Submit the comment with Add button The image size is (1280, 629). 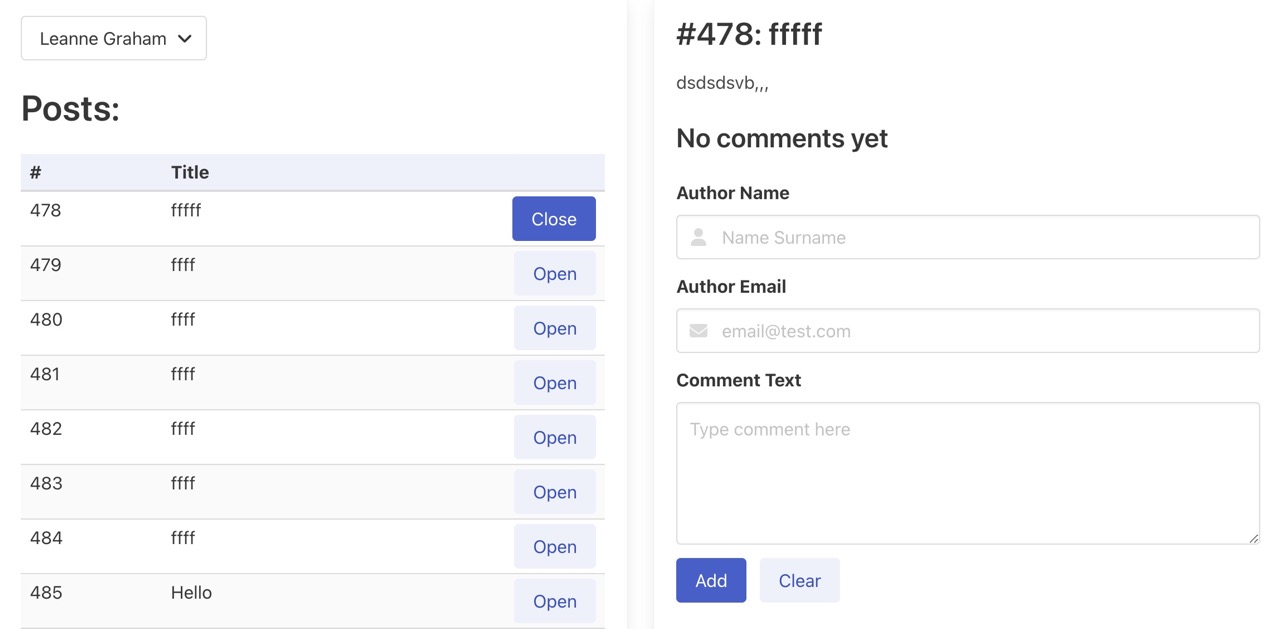710,580
